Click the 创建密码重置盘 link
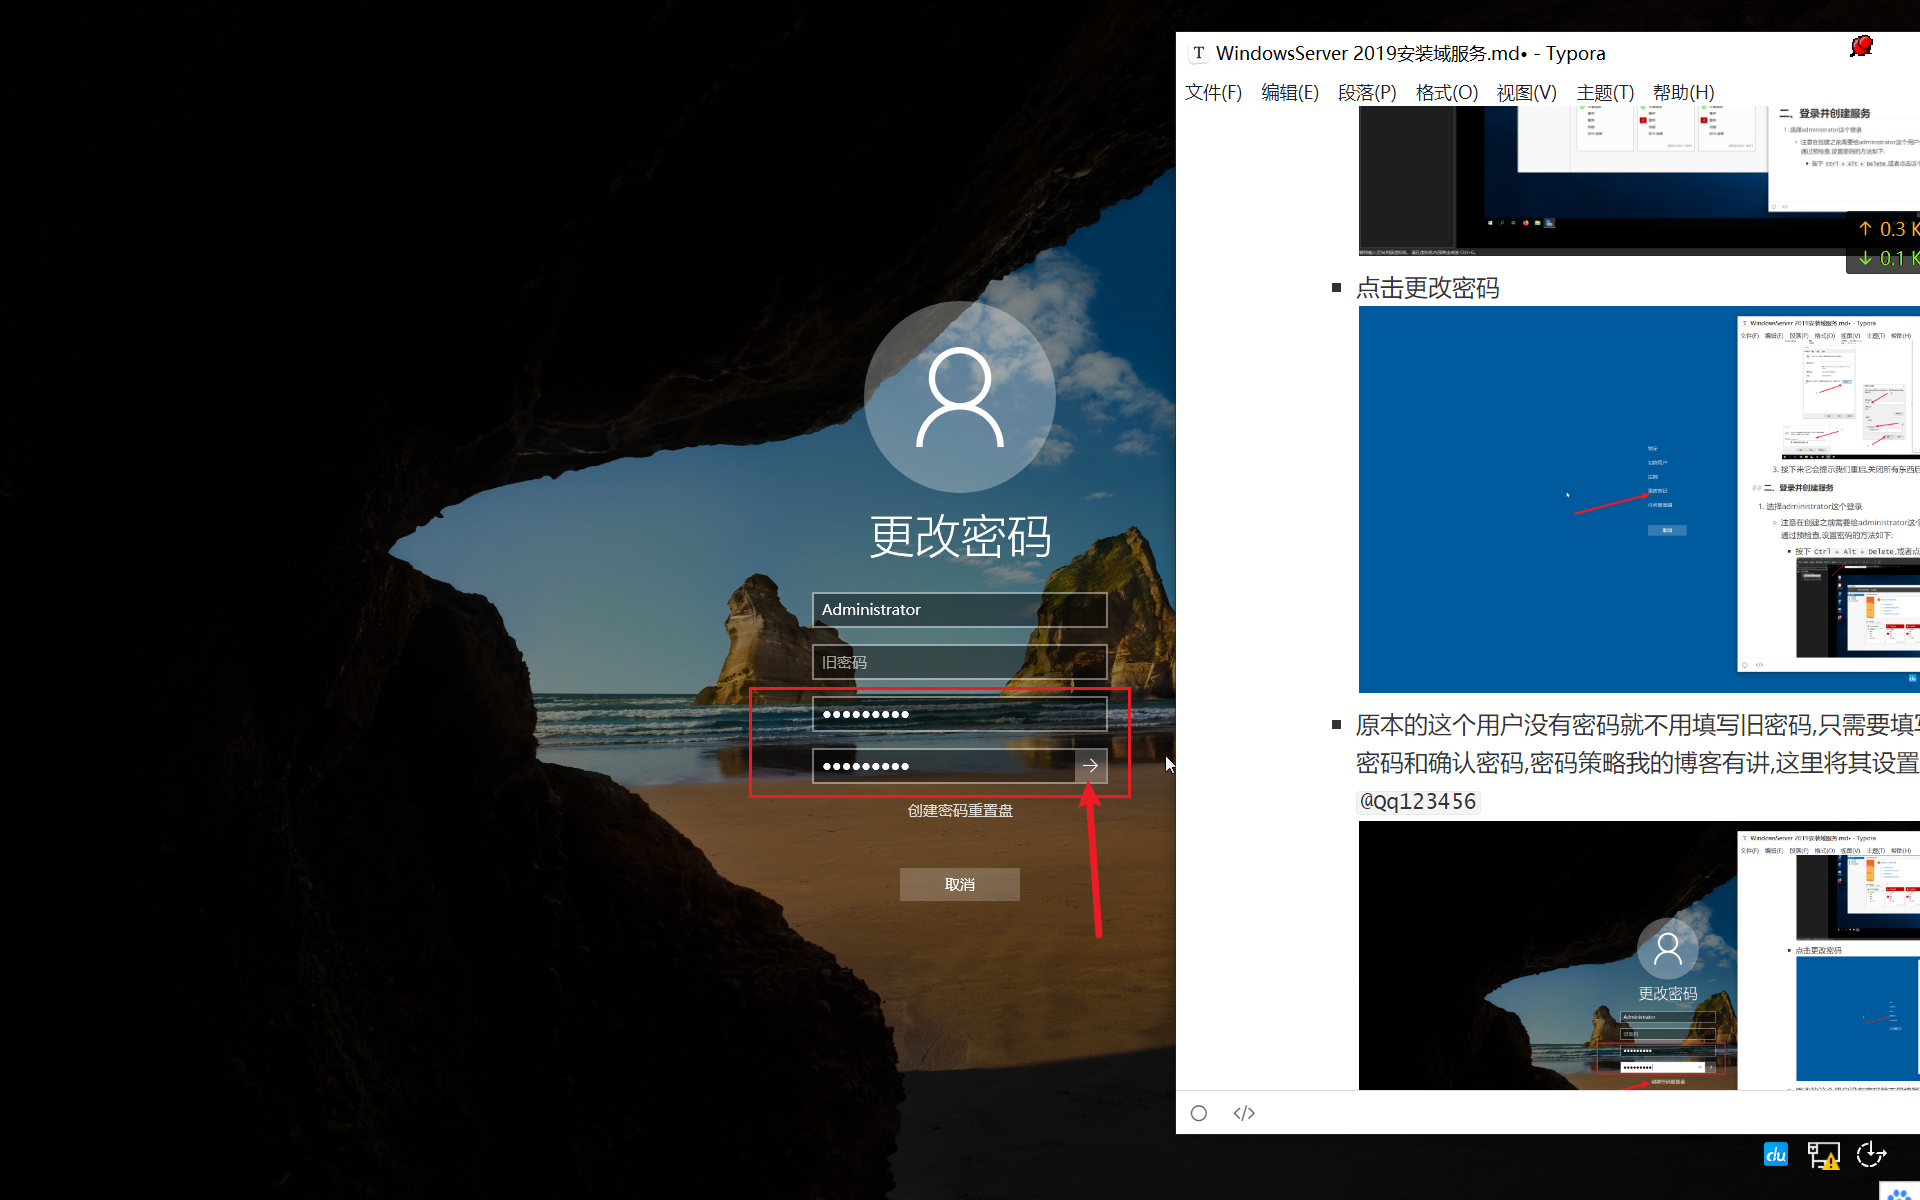 [x=960, y=811]
